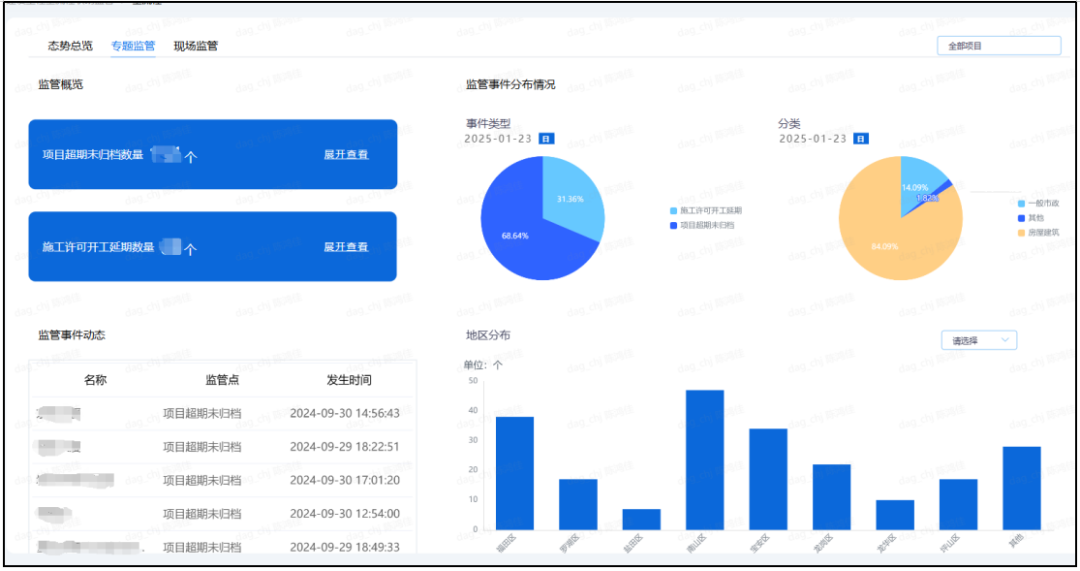Open the 现场监管 tab
Screen dimensions: 1080x571
coord(196,46)
